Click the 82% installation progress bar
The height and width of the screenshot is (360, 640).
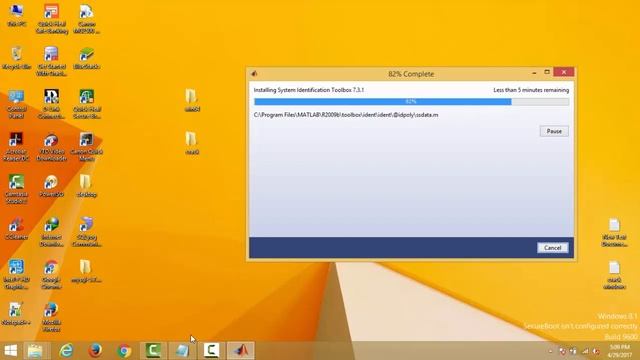click(411, 102)
